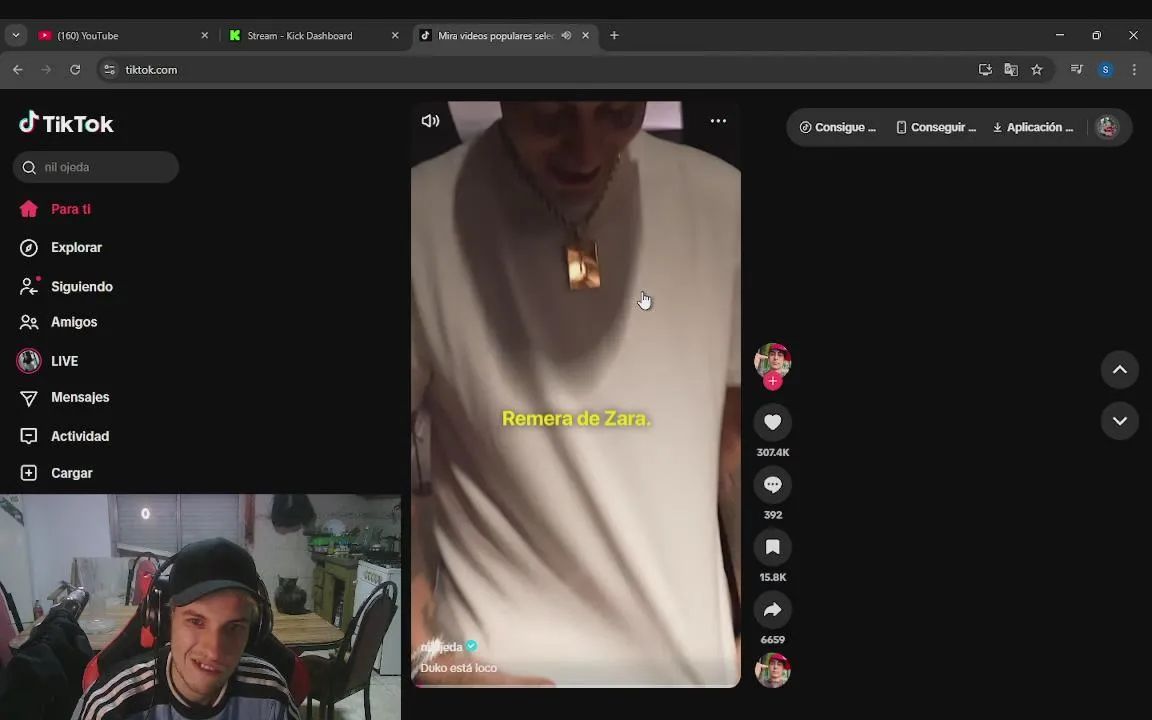
Task: Open the Chrome profile 'S' icon
Action: click(1106, 70)
